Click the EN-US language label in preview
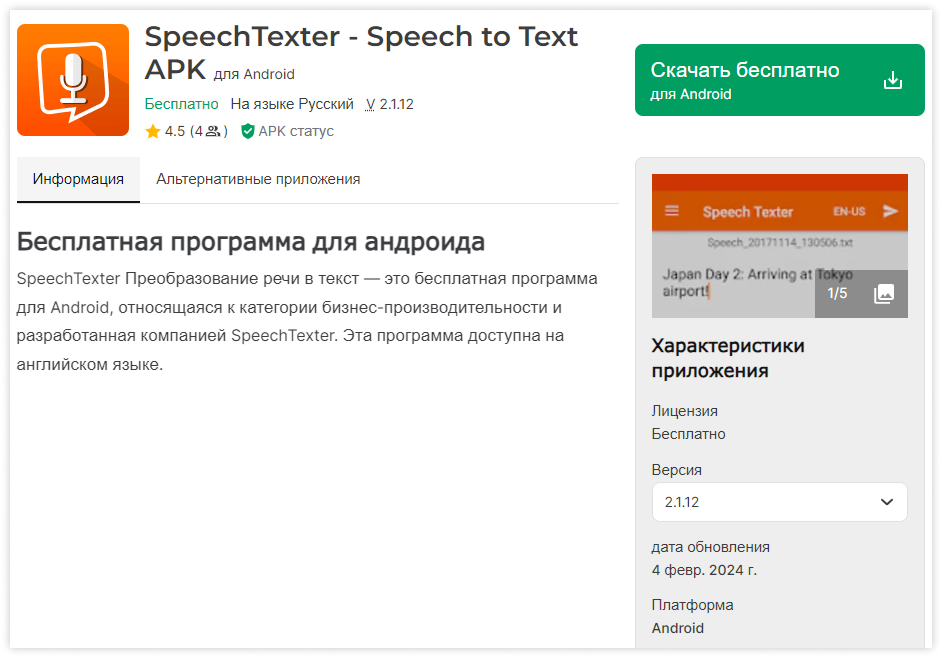The height and width of the screenshot is (658, 942). tap(849, 212)
